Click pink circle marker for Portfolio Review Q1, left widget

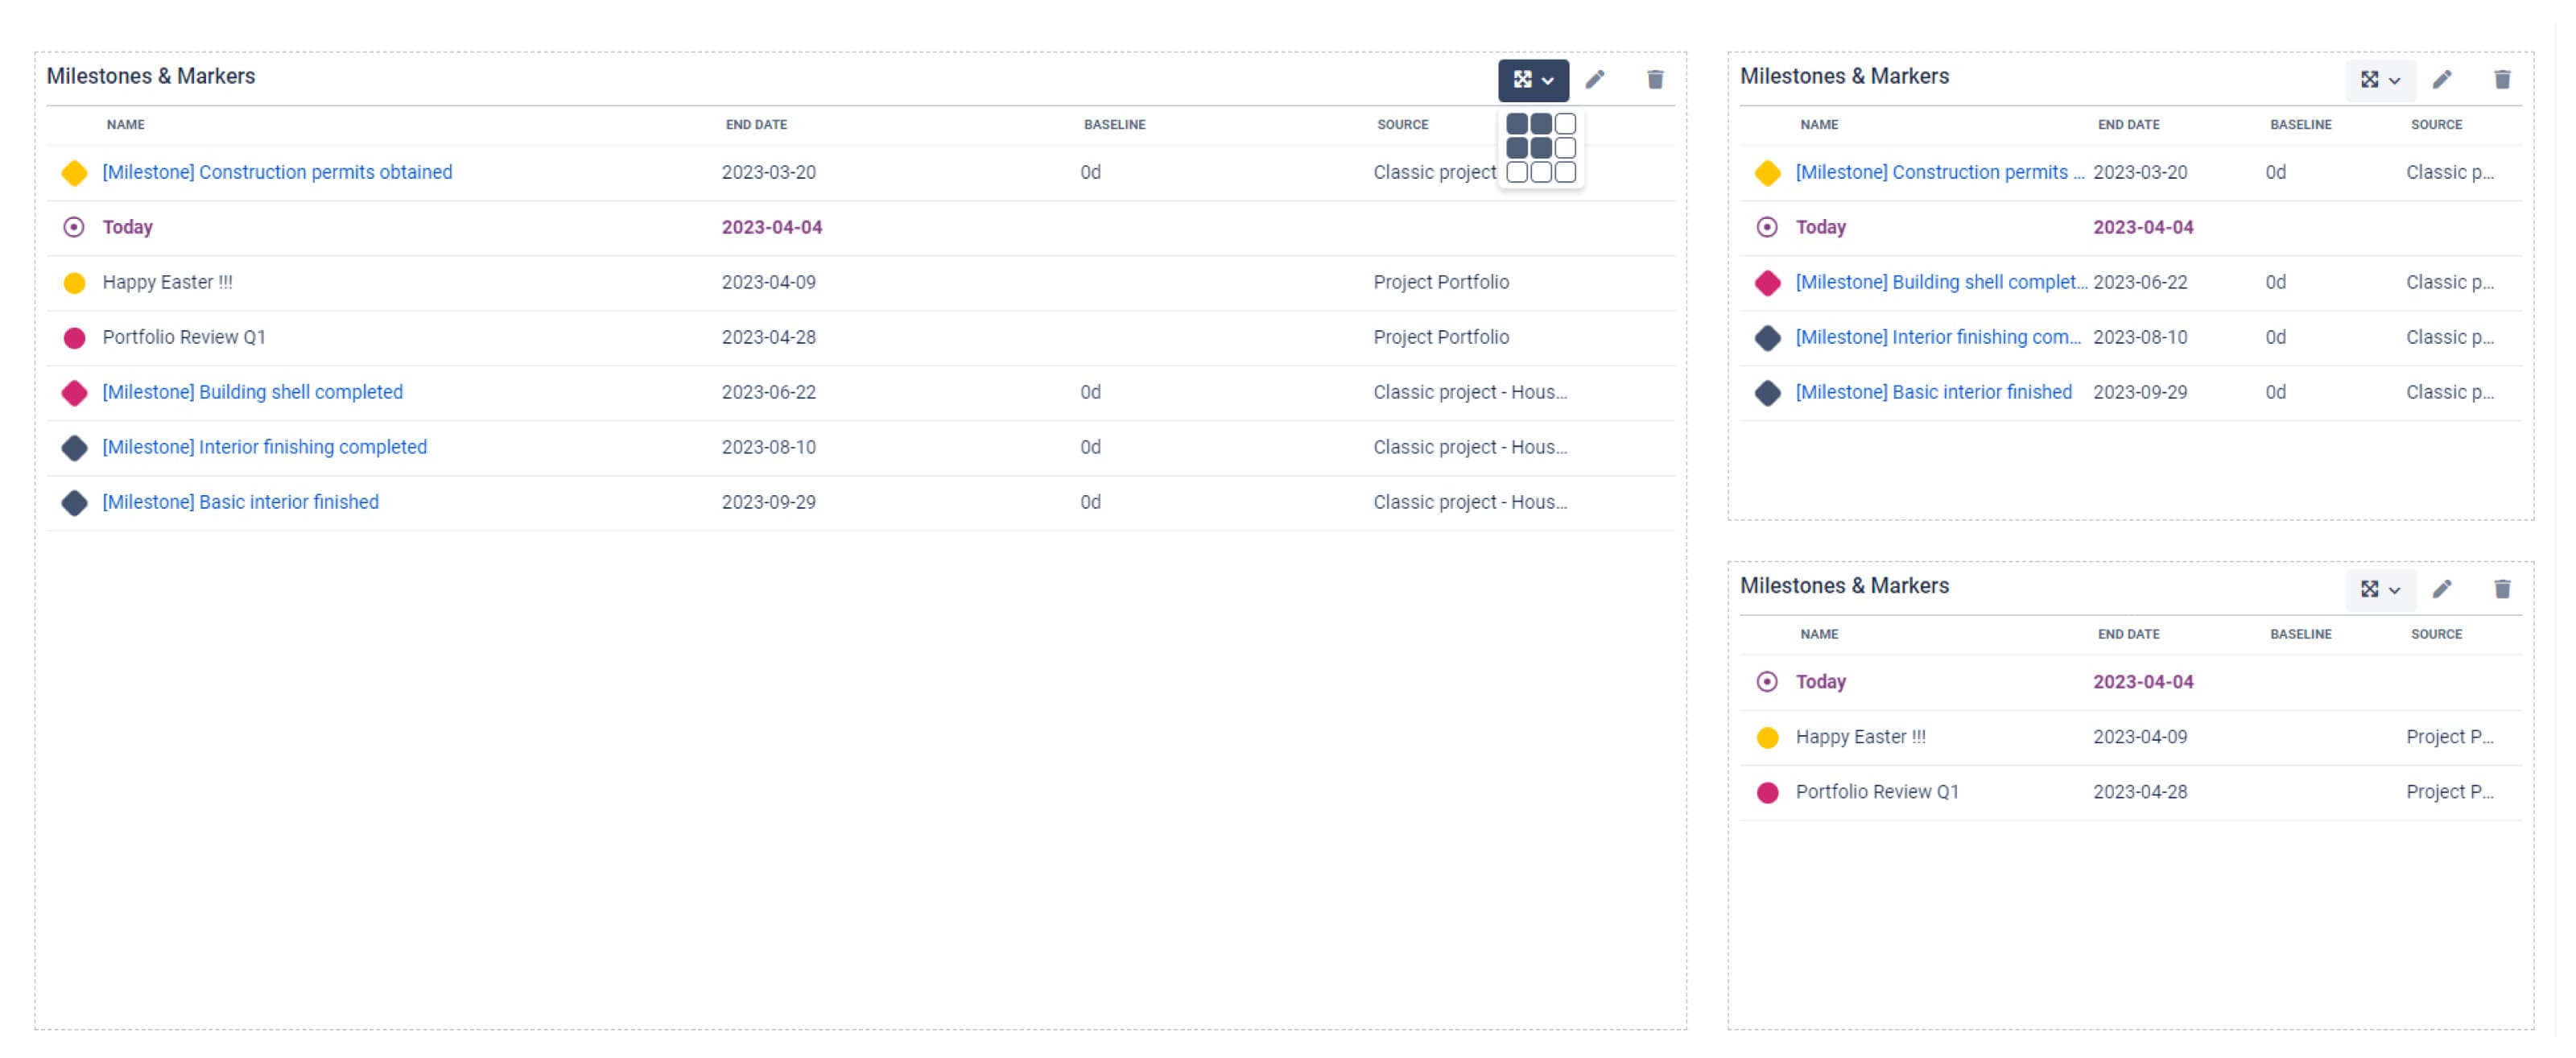[x=74, y=338]
